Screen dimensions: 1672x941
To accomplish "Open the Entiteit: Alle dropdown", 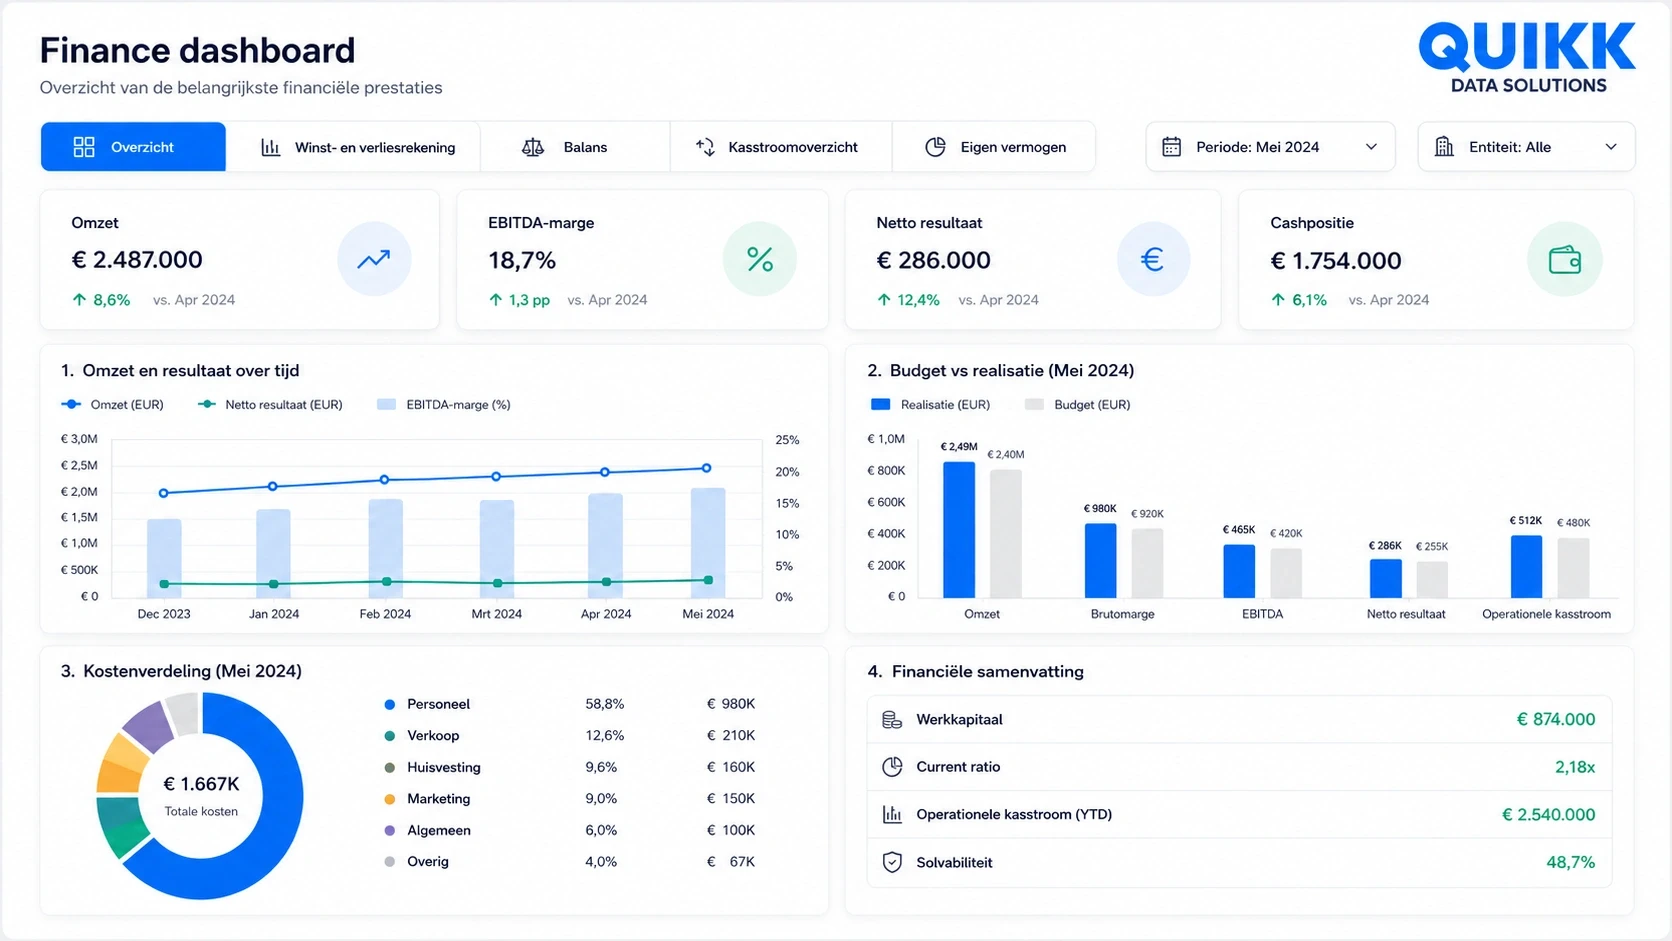I will (x=1526, y=147).
